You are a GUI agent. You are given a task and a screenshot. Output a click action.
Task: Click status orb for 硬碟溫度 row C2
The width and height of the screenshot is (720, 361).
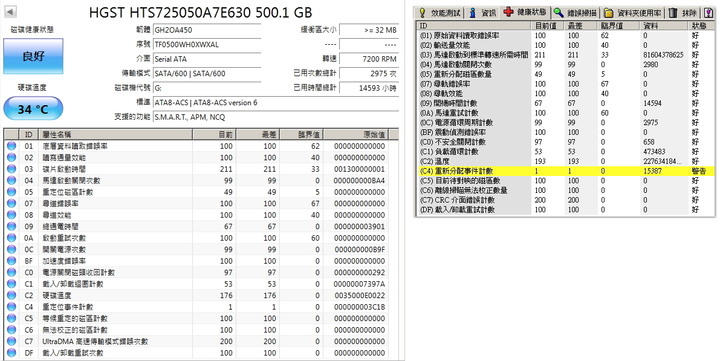(11, 295)
